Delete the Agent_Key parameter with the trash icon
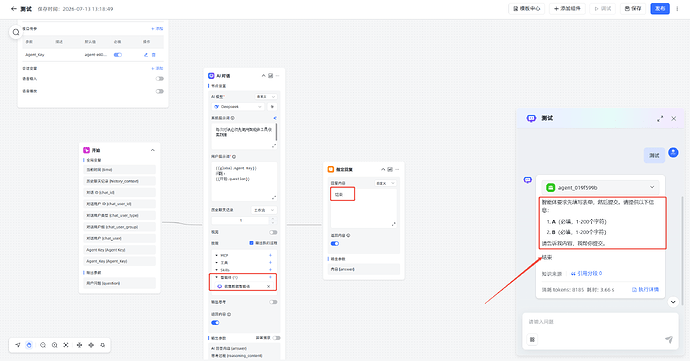 tap(154, 55)
